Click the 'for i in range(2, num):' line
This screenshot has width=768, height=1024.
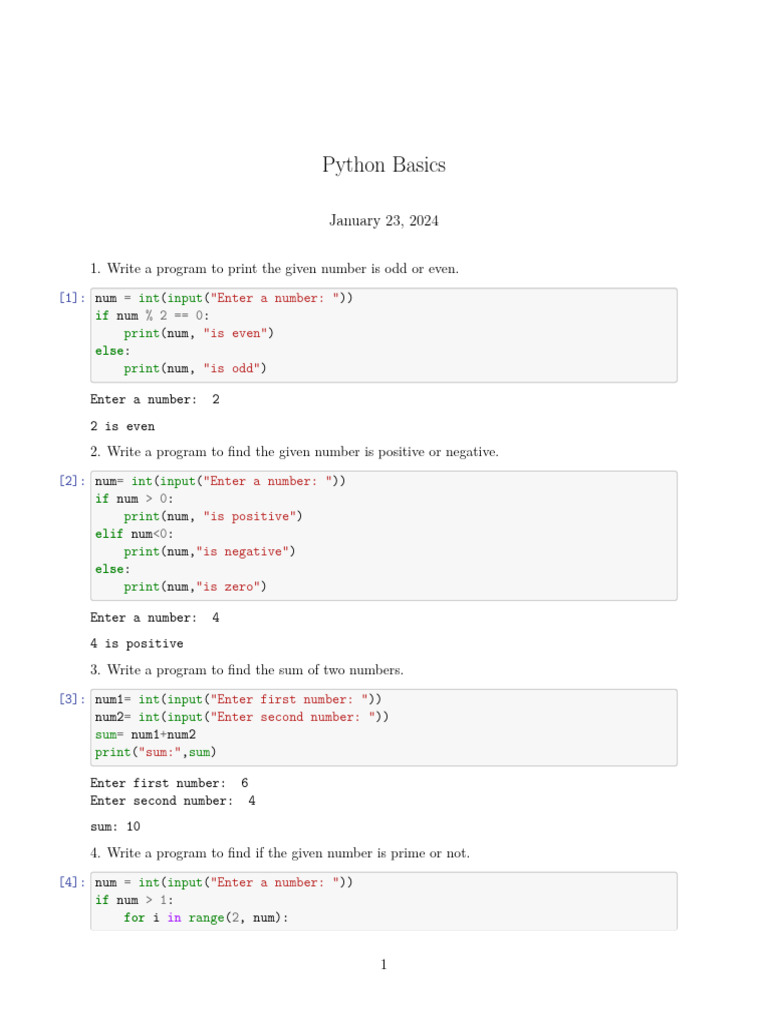(206, 918)
